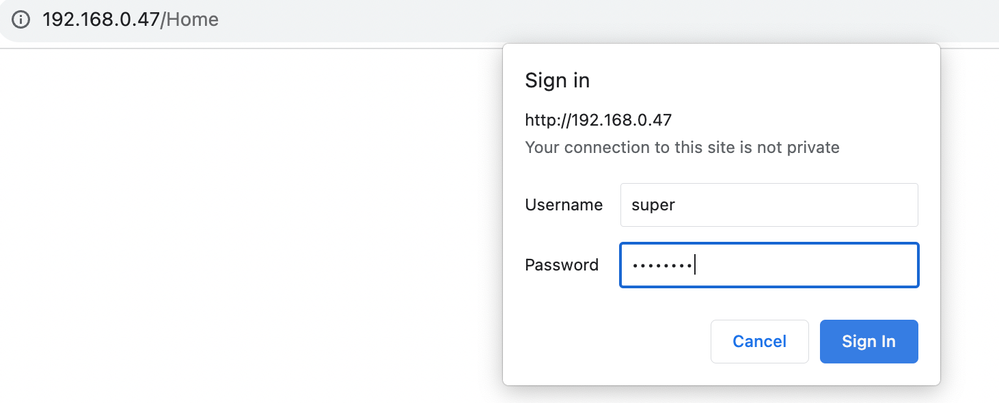The image size is (999, 403).
Task: Click the word "super" in the Username field
Action: [653, 205]
